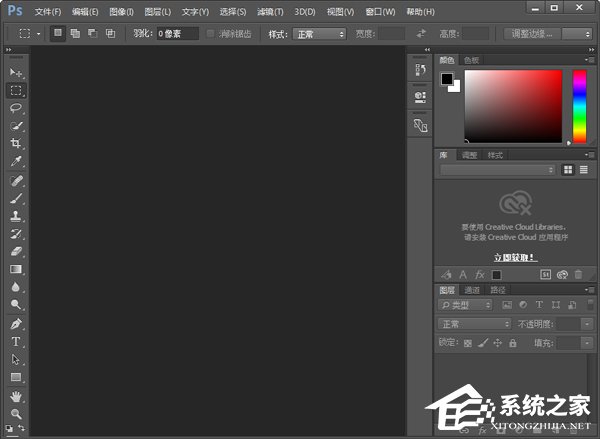Click the rainbow hue slider in the Color panel
Viewport: 600px width, 439px height.
pos(579,106)
